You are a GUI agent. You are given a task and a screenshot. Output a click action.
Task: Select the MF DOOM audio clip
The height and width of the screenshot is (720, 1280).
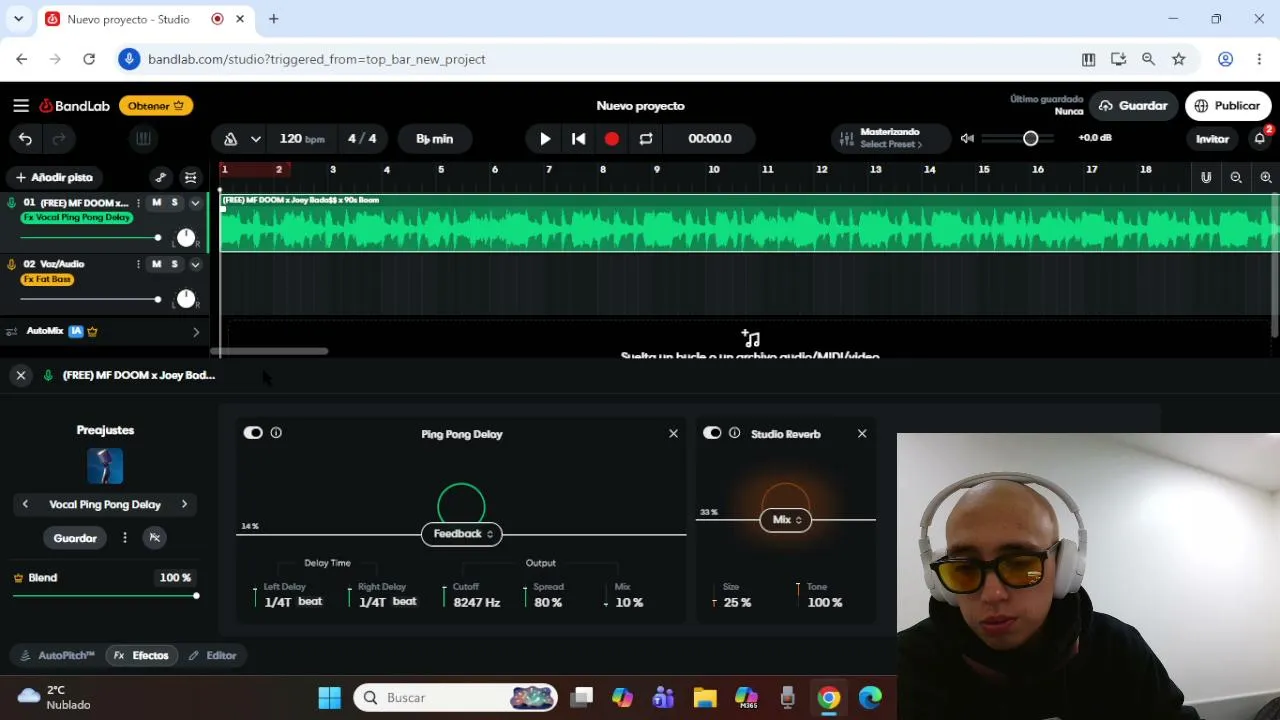(748, 222)
